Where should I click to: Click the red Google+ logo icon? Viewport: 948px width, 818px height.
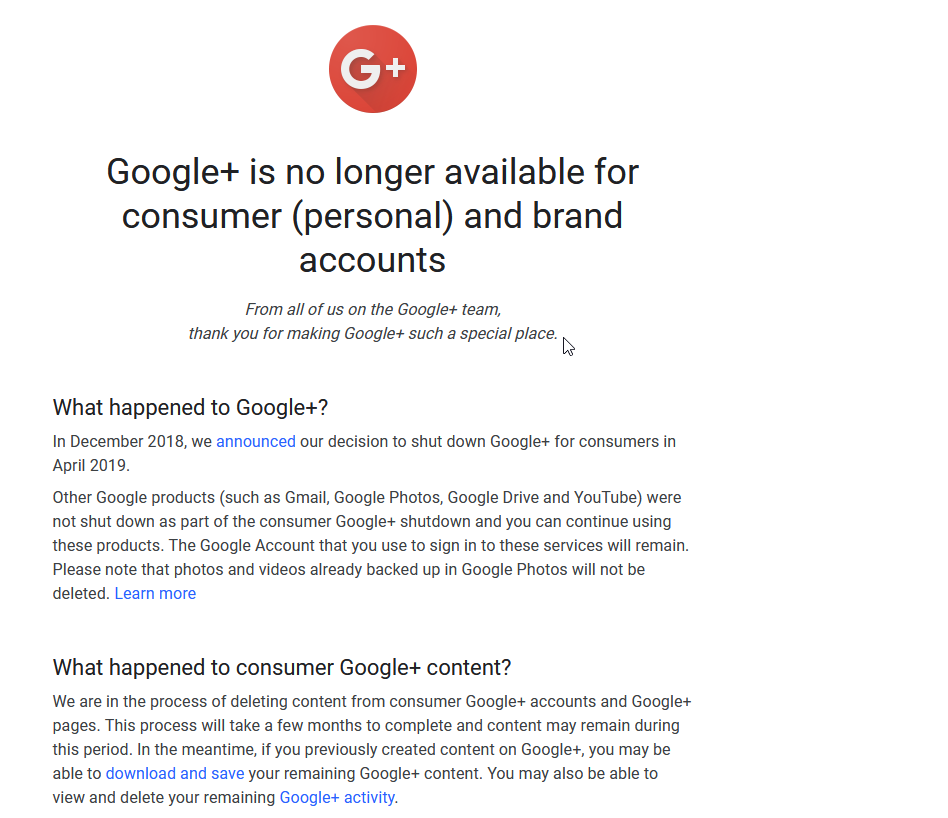coord(372,69)
